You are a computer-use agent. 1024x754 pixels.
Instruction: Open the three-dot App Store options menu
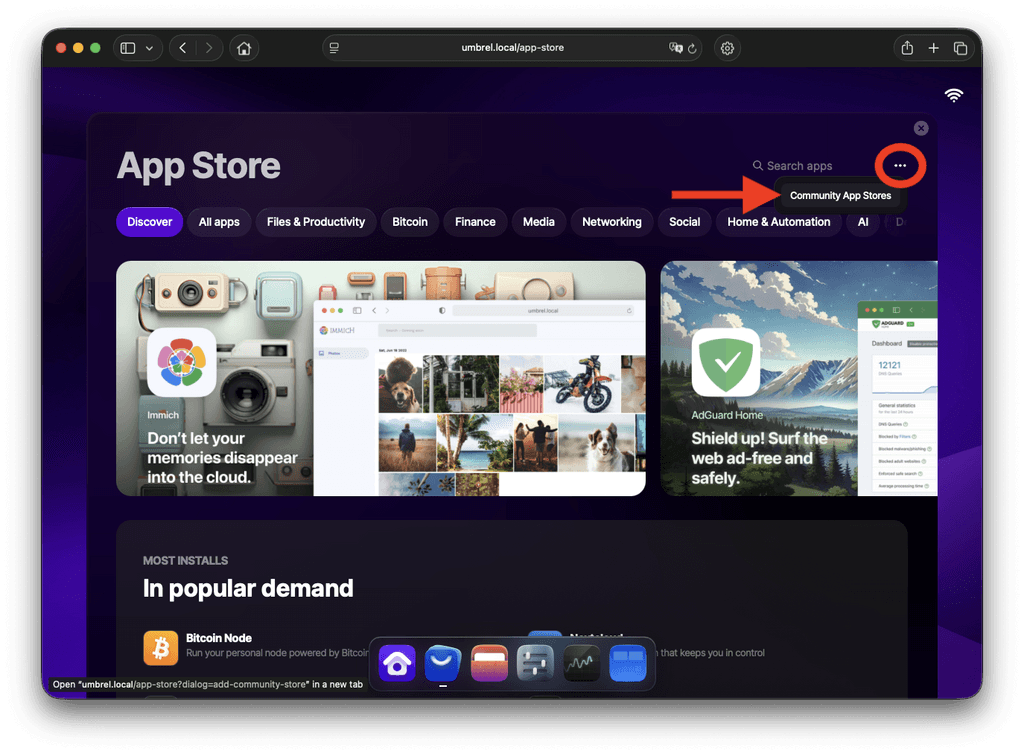tap(899, 165)
